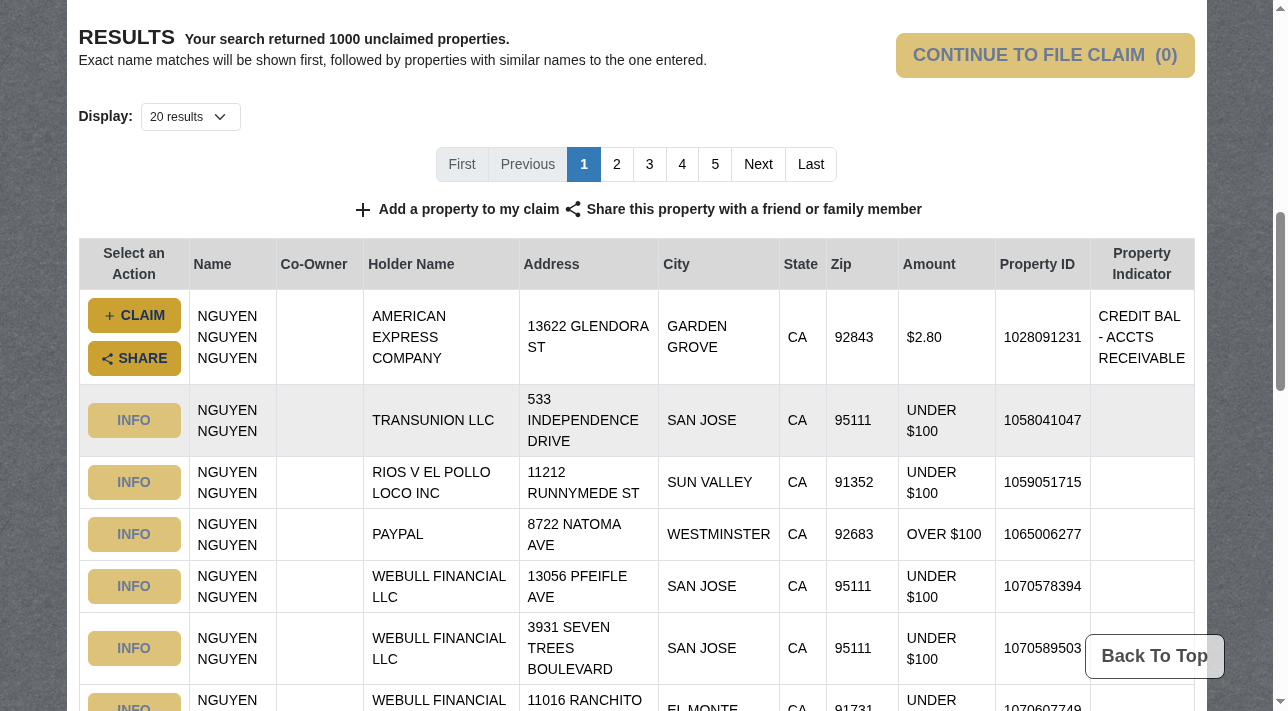Click the page vertical scrollbar thumb
Screen dimensions: 1288x711
coord(1280,301)
